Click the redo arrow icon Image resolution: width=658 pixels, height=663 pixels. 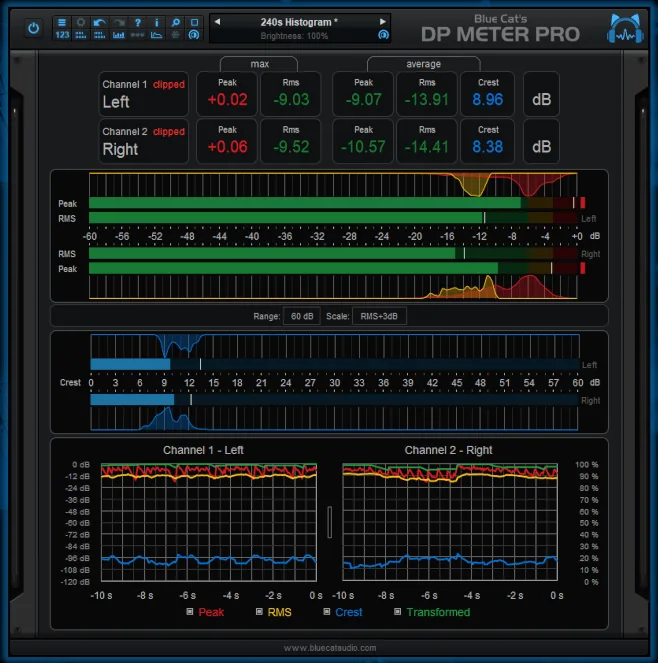(x=119, y=22)
